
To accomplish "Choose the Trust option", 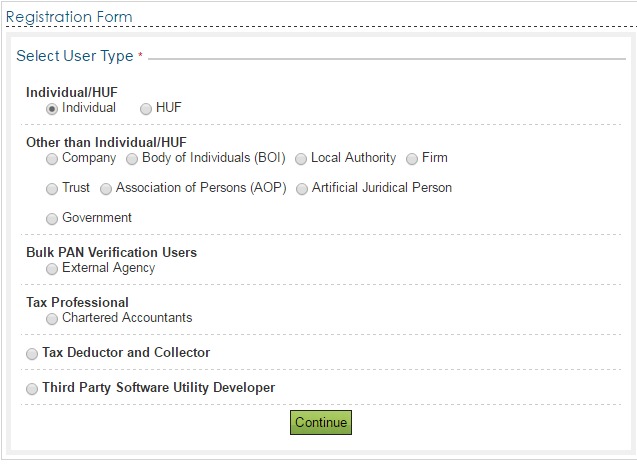I will [x=52, y=189].
